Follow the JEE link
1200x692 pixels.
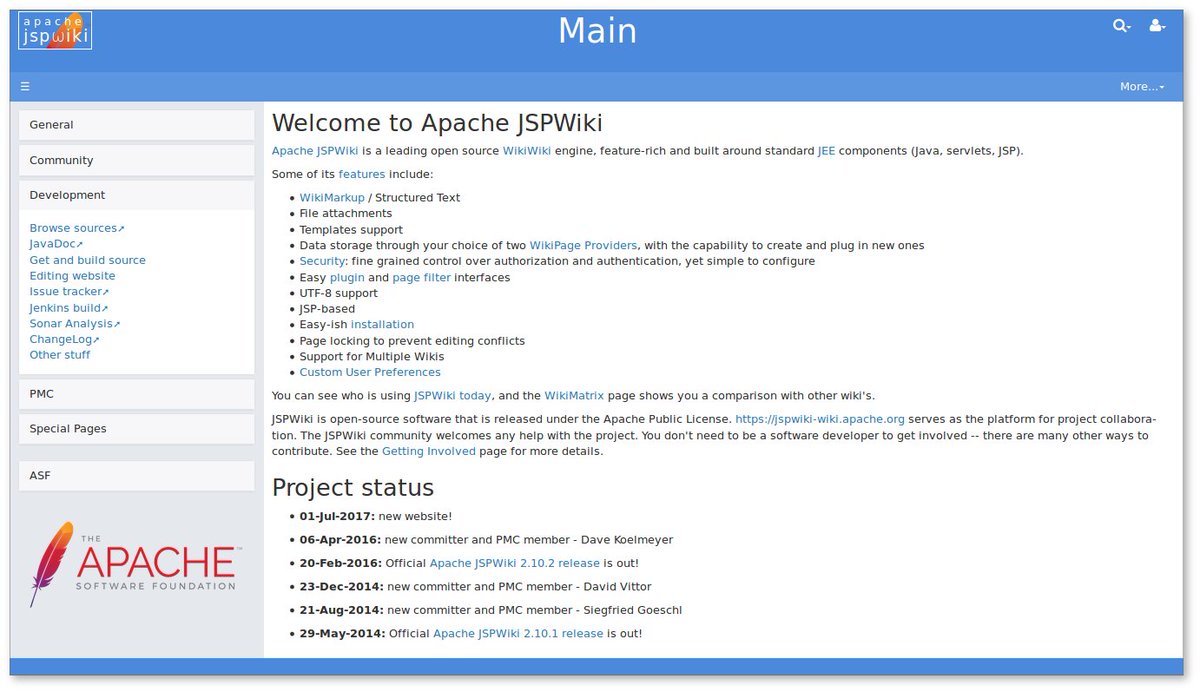point(826,151)
